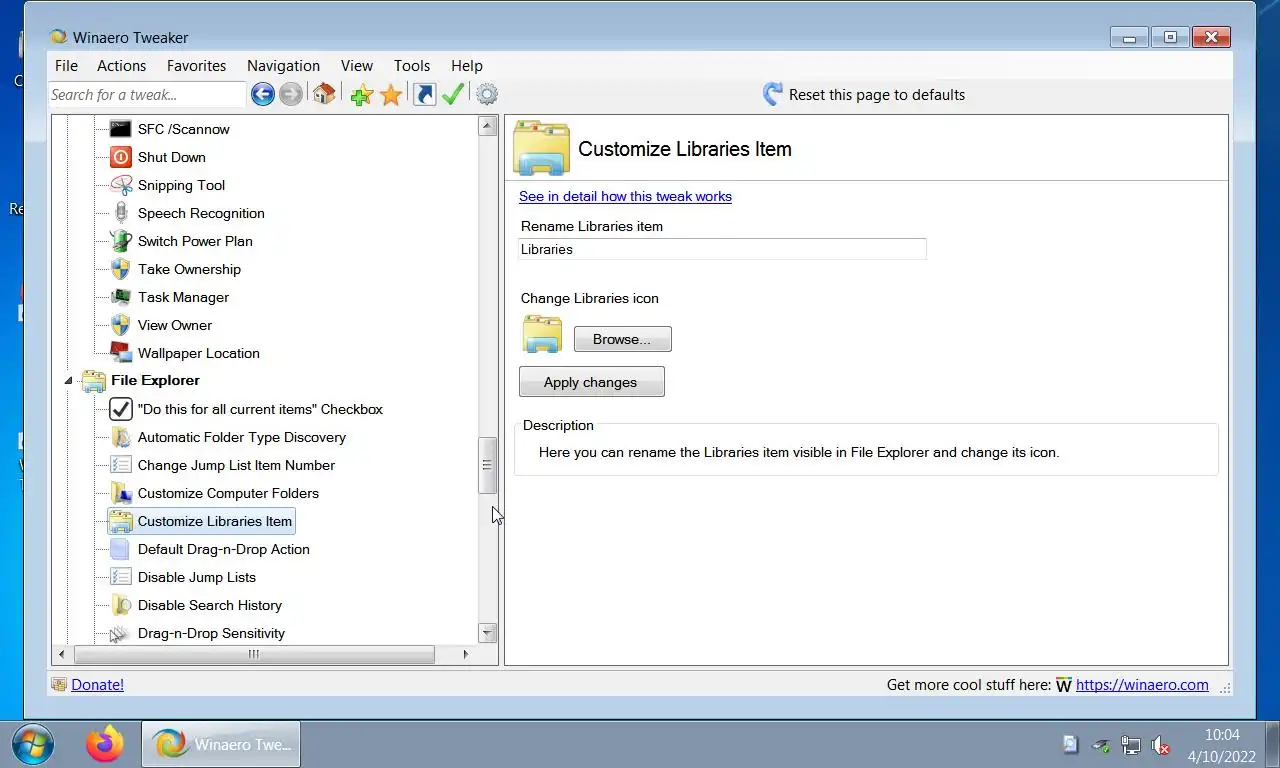Click the Speech Recognition microphone icon
The image size is (1280, 768).
[120, 213]
